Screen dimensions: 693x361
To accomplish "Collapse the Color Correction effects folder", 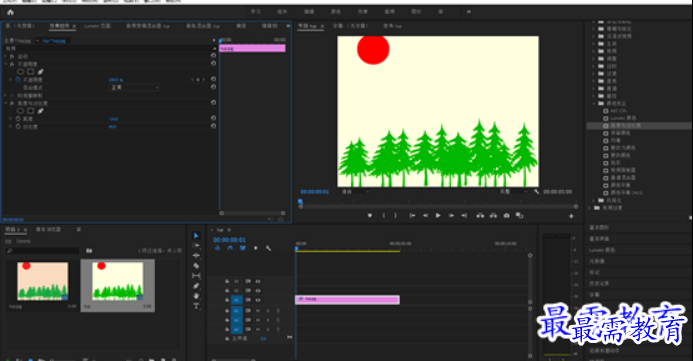I will (594, 103).
